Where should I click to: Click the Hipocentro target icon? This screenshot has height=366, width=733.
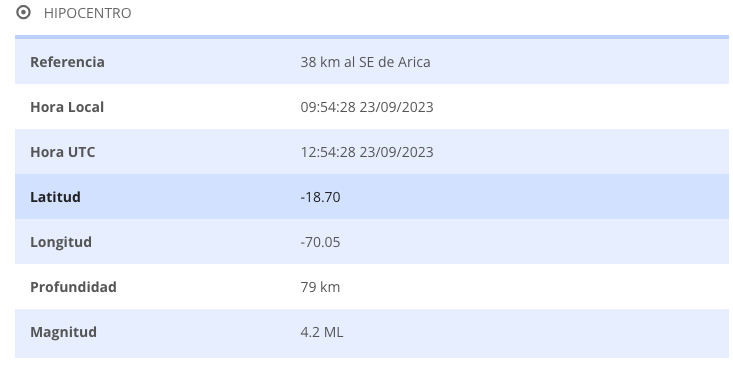point(23,13)
